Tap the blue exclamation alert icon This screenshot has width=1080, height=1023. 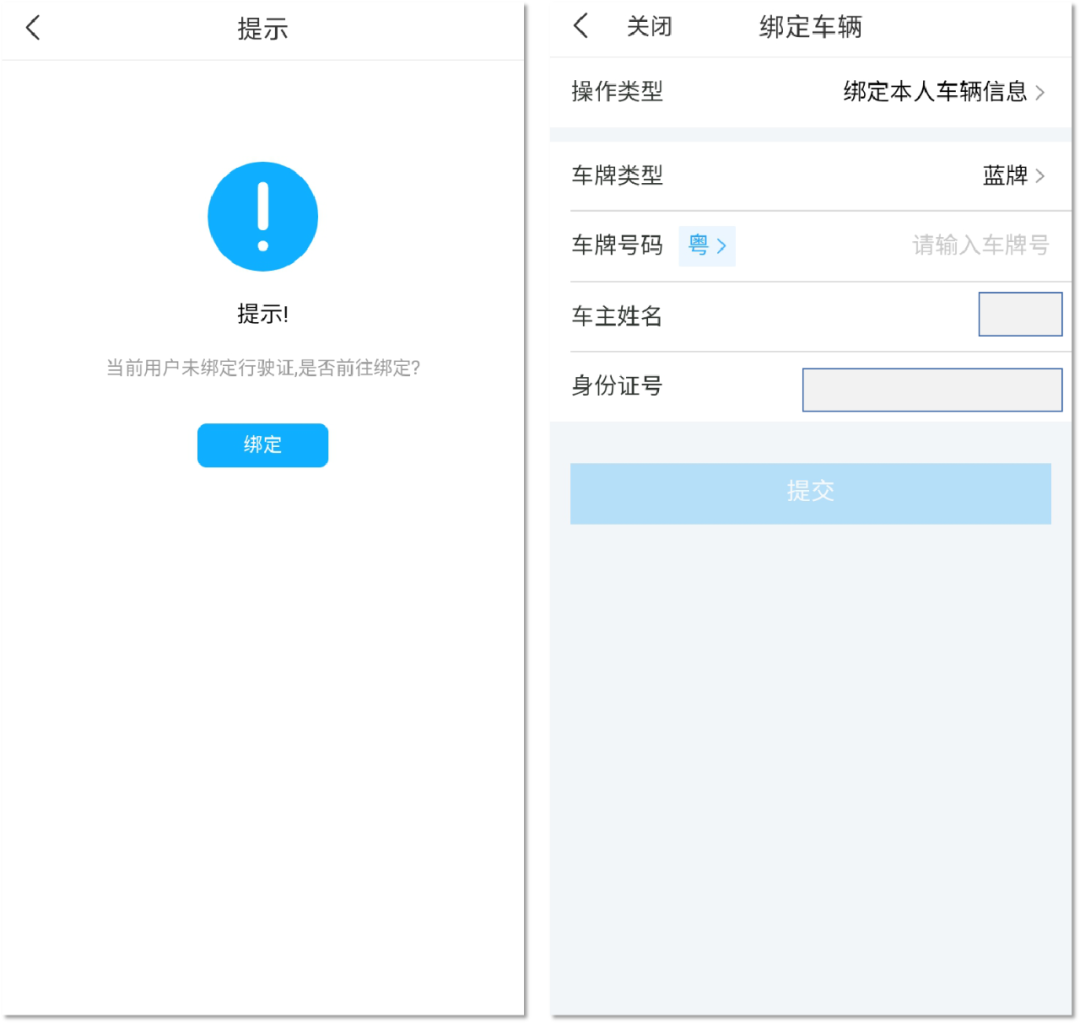point(262,216)
